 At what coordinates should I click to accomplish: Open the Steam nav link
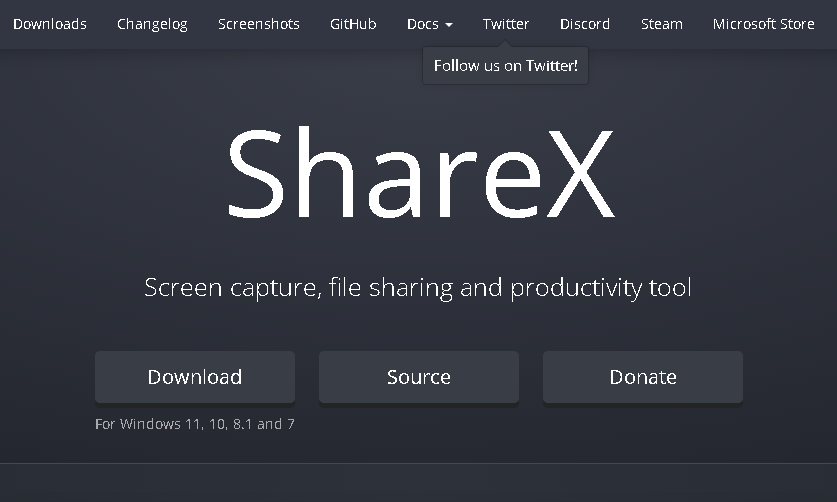pos(661,24)
